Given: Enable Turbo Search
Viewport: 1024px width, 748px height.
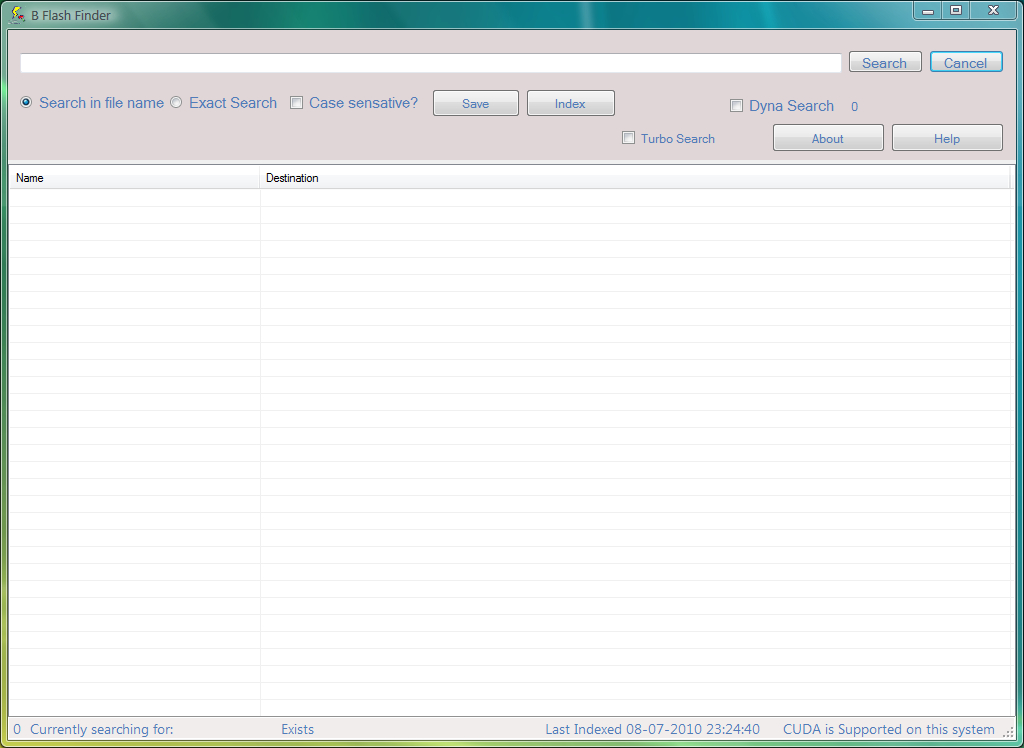Looking at the screenshot, I should 628,138.
